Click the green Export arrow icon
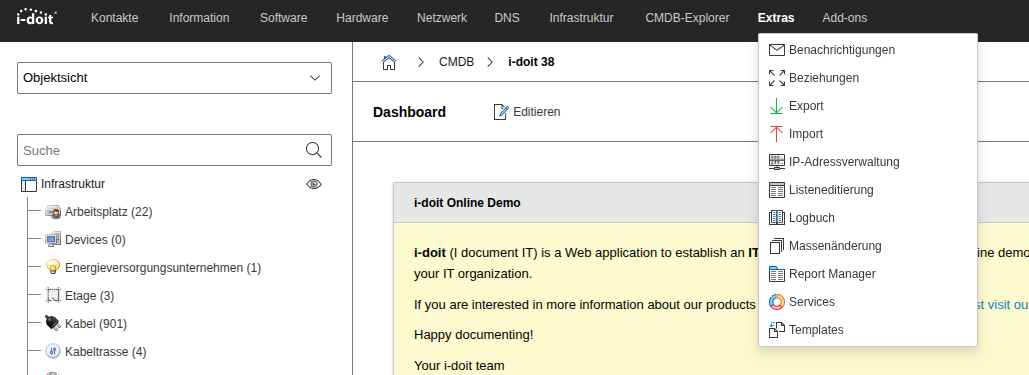 (x=777, y=106)
